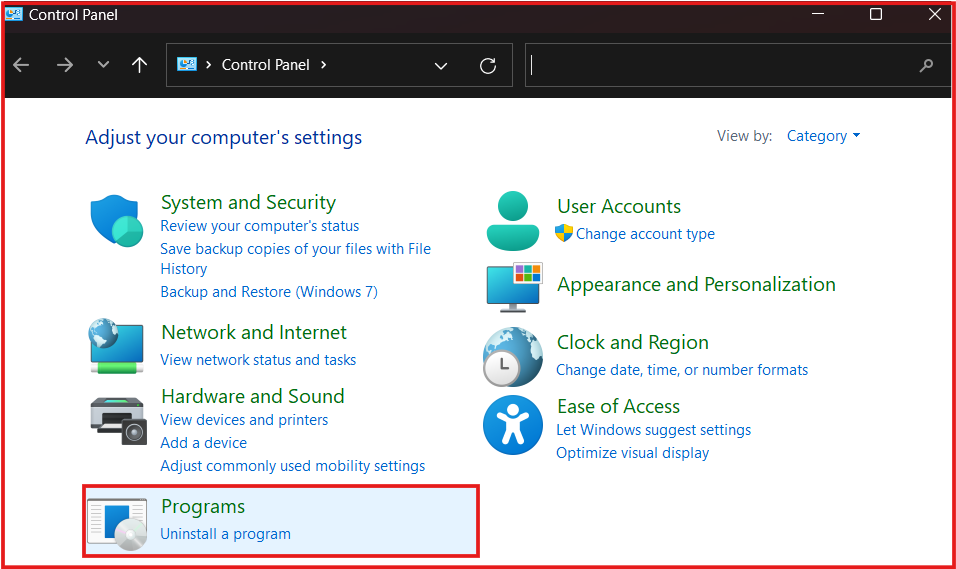Open the View by Category dropdown
The height and width of the screenshot is (569, 956).
coord(823,136)
